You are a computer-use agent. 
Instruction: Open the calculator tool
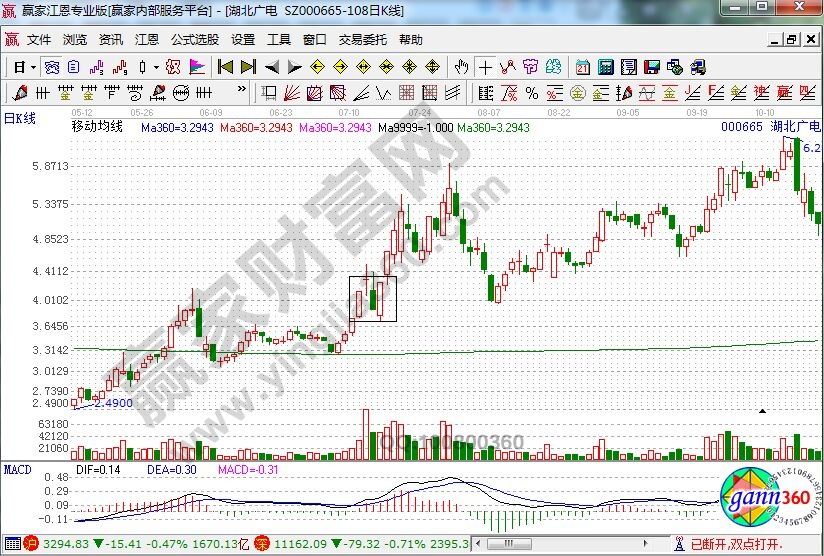[606, 67]
